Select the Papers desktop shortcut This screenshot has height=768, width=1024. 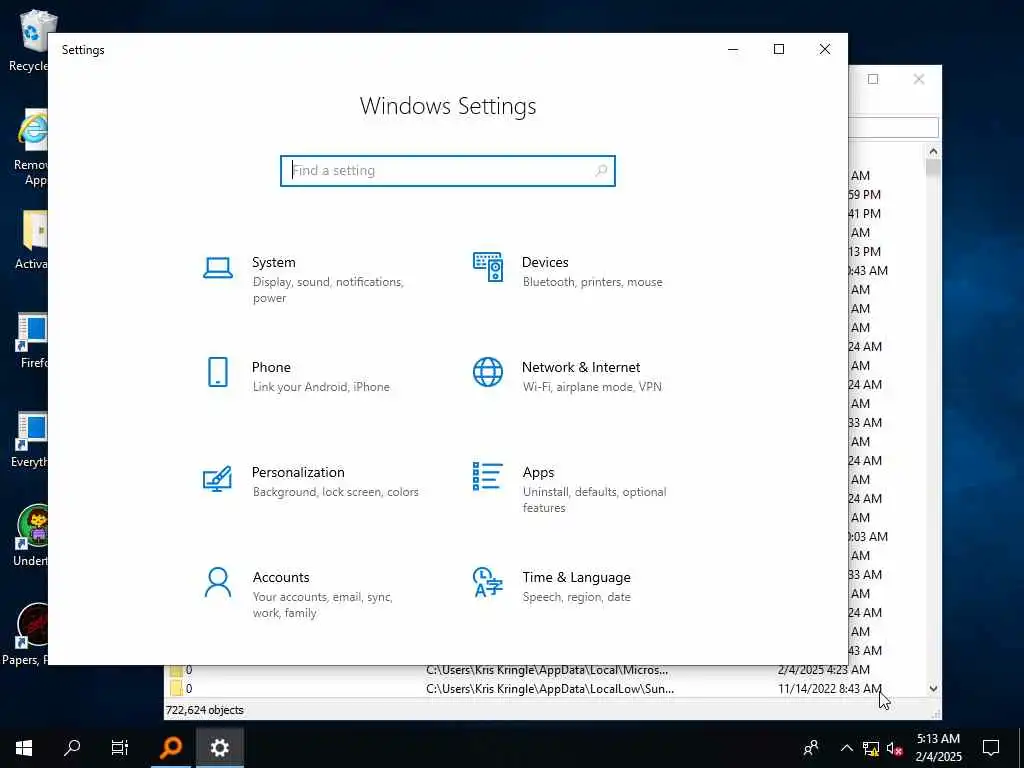(x=26, y=635)
